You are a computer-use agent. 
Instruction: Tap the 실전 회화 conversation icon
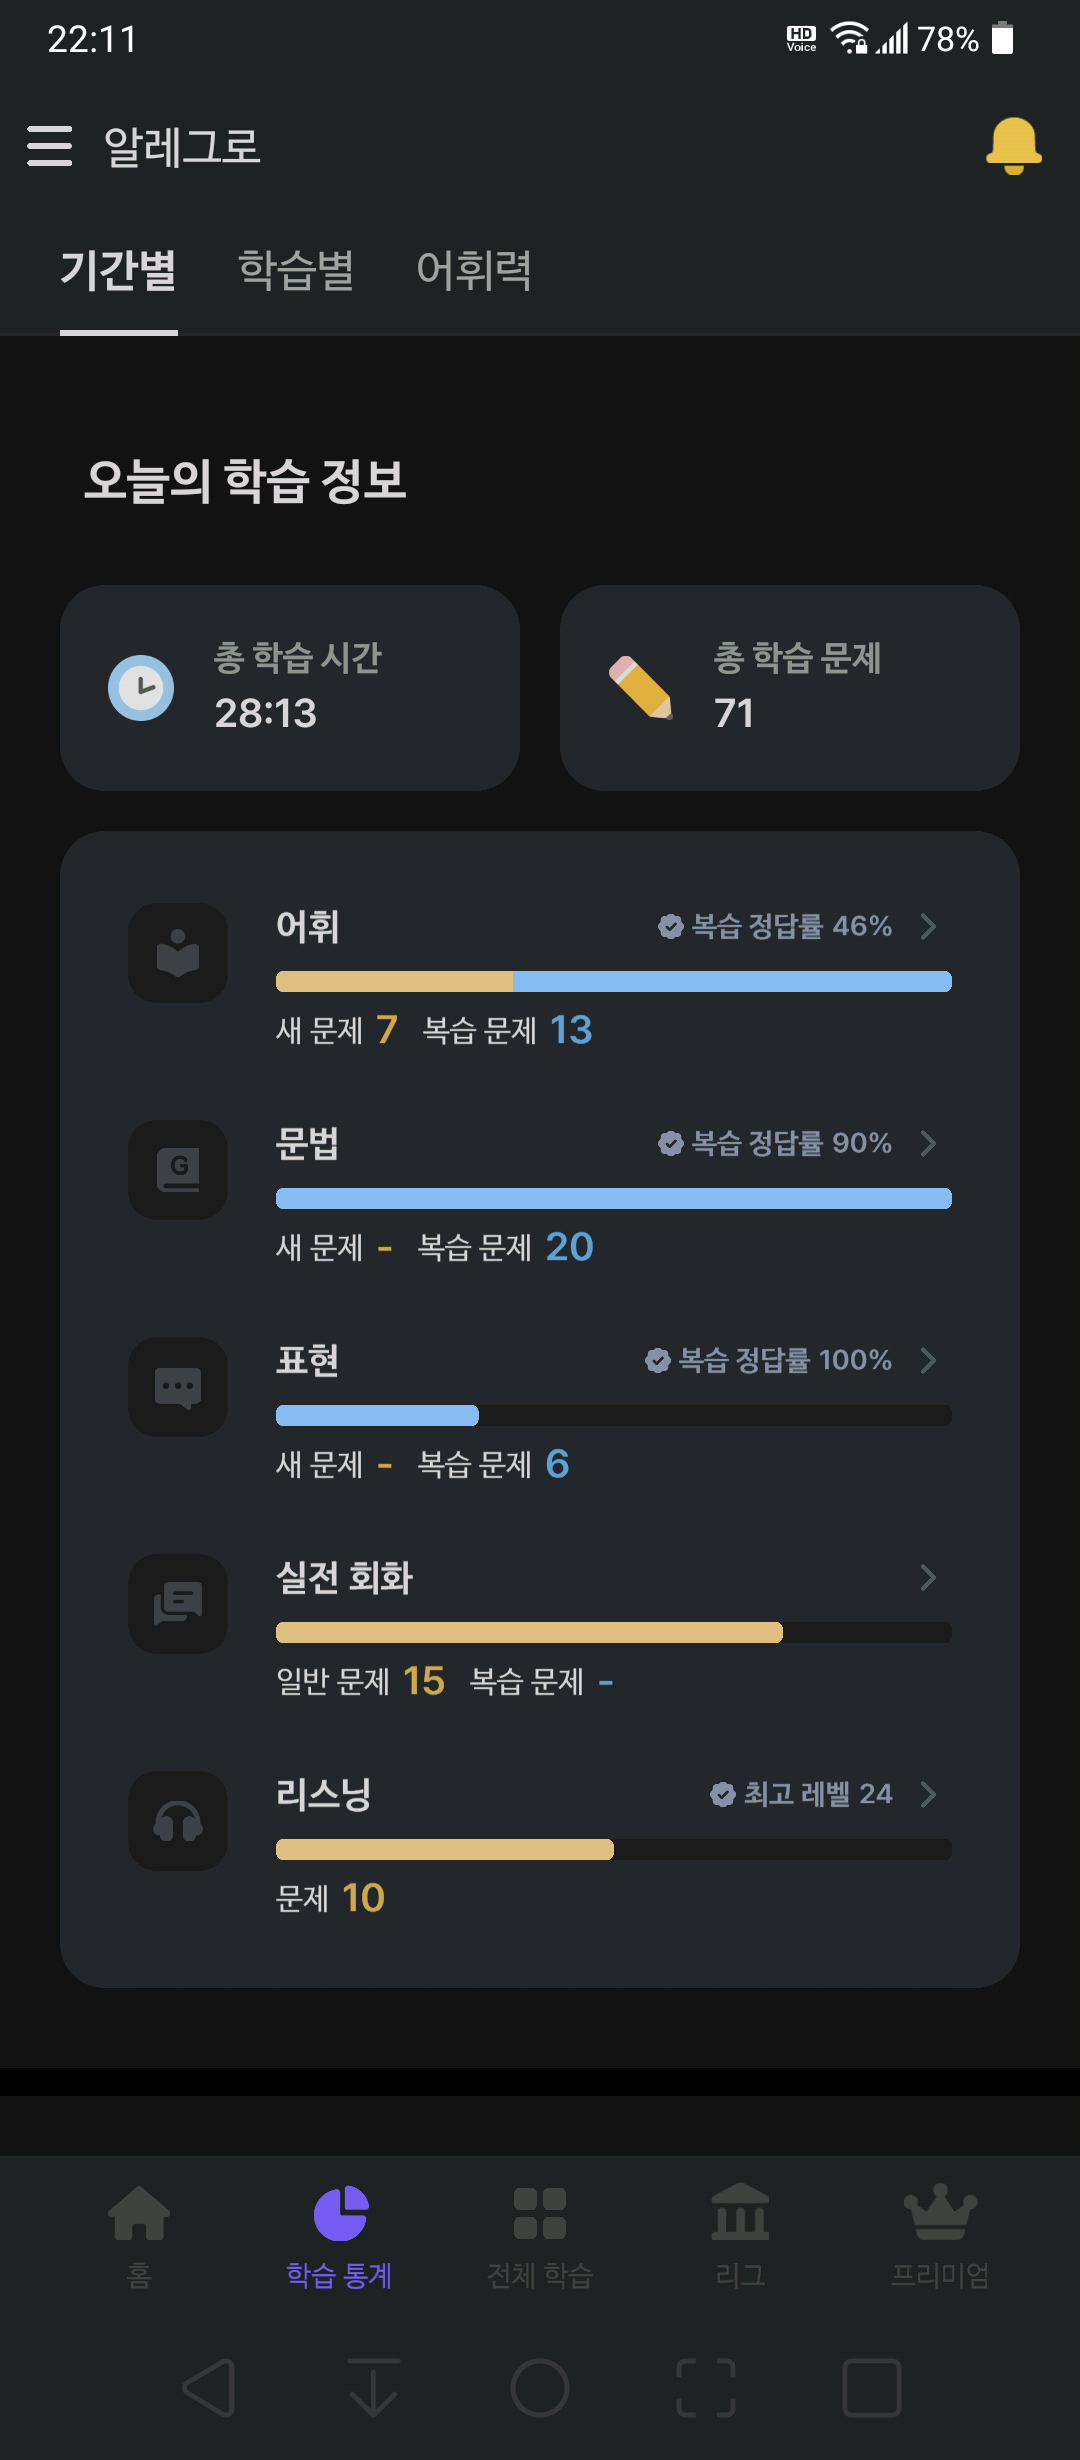click(178, 1604)
